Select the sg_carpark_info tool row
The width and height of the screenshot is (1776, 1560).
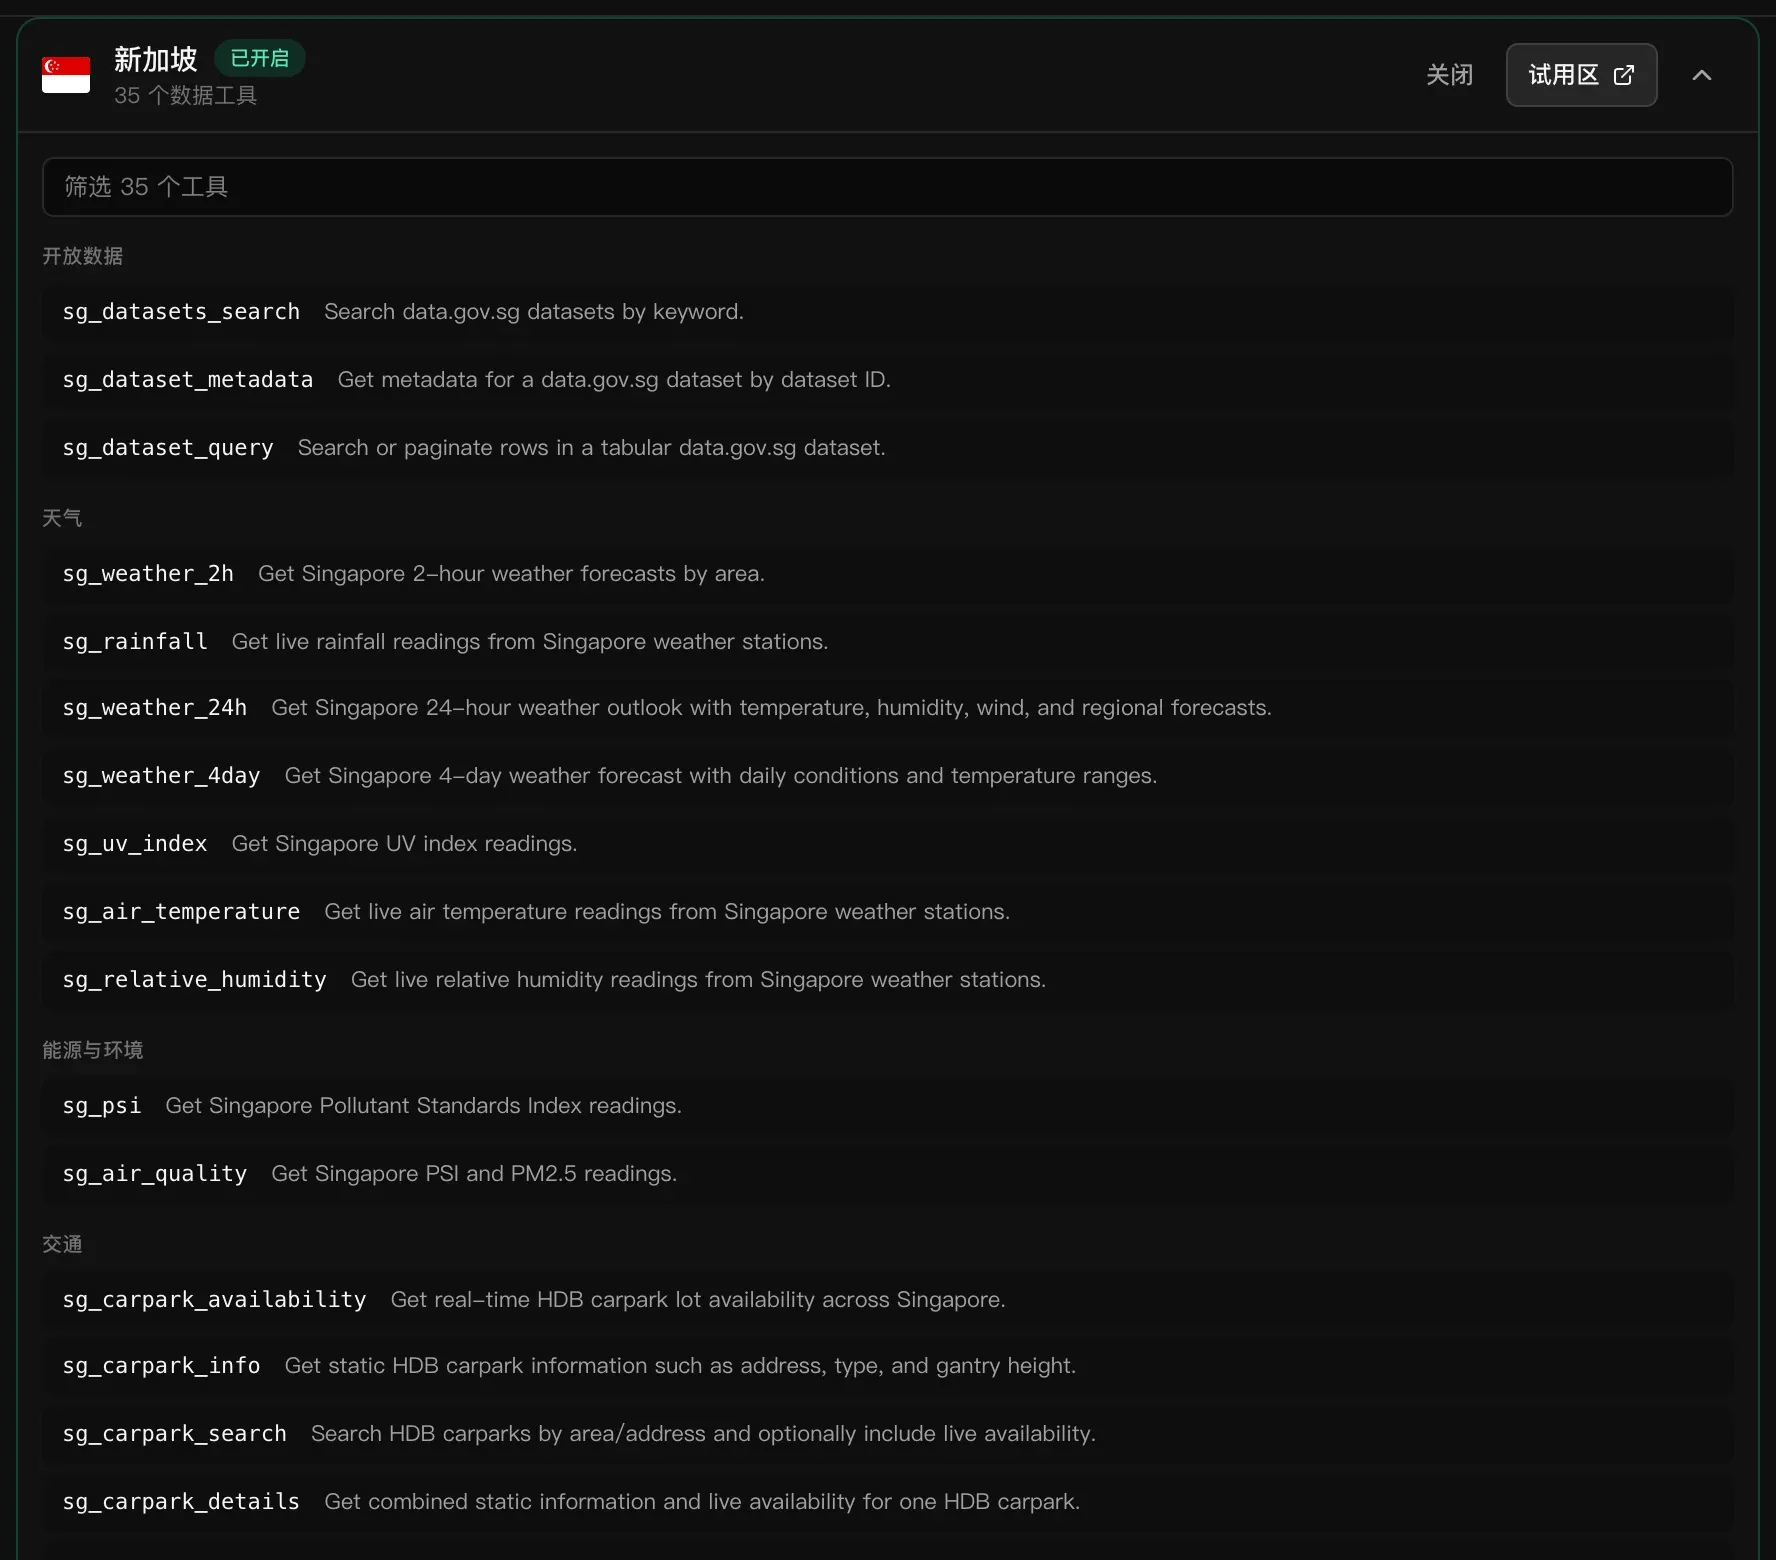[887, 1366]
